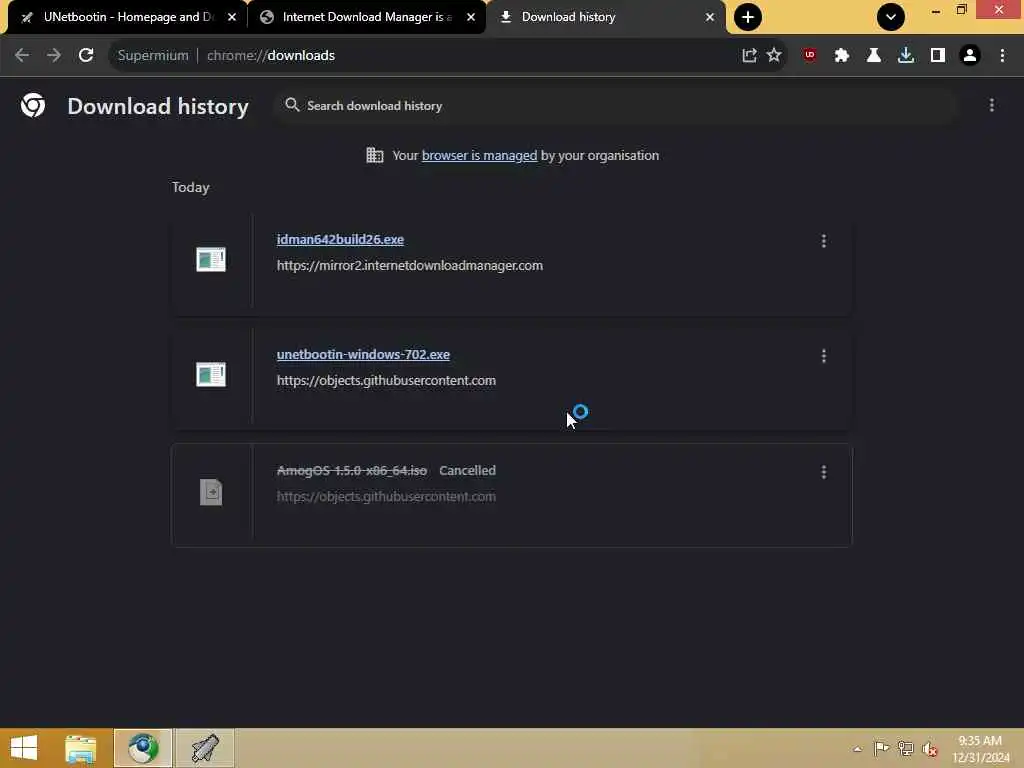Click the search magnifier icon

click(292, 105)
